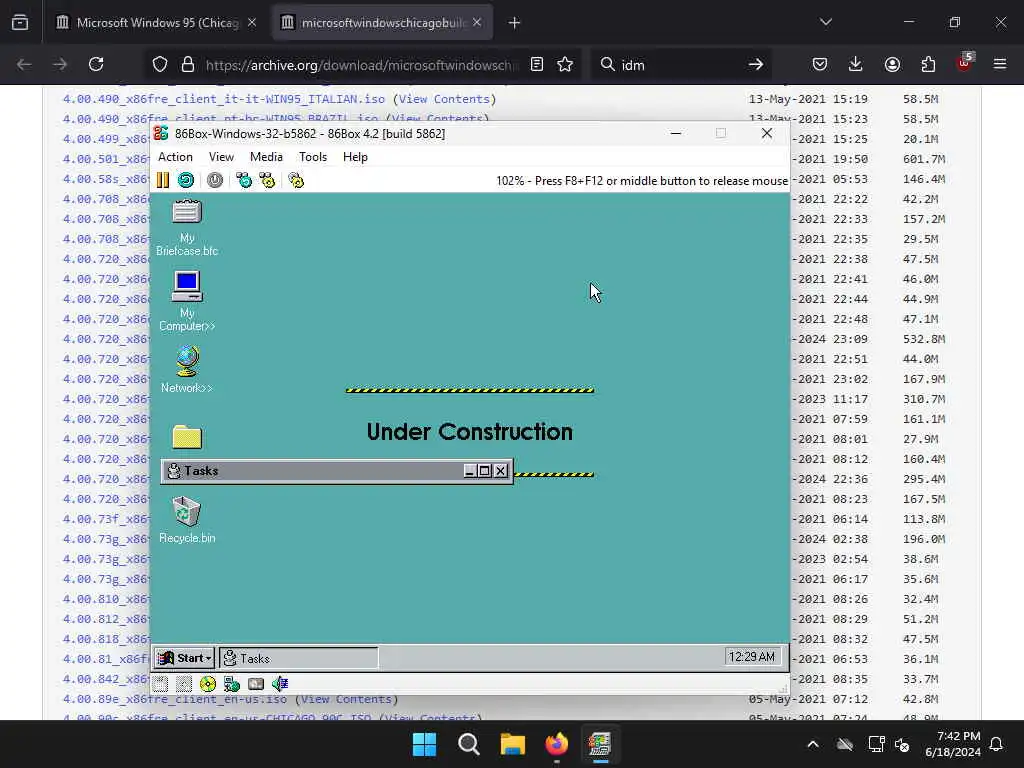This screenshot has height=768, width=1024.
Task: Click the archive.org URL address field
Action: click(x=361, y=65)
